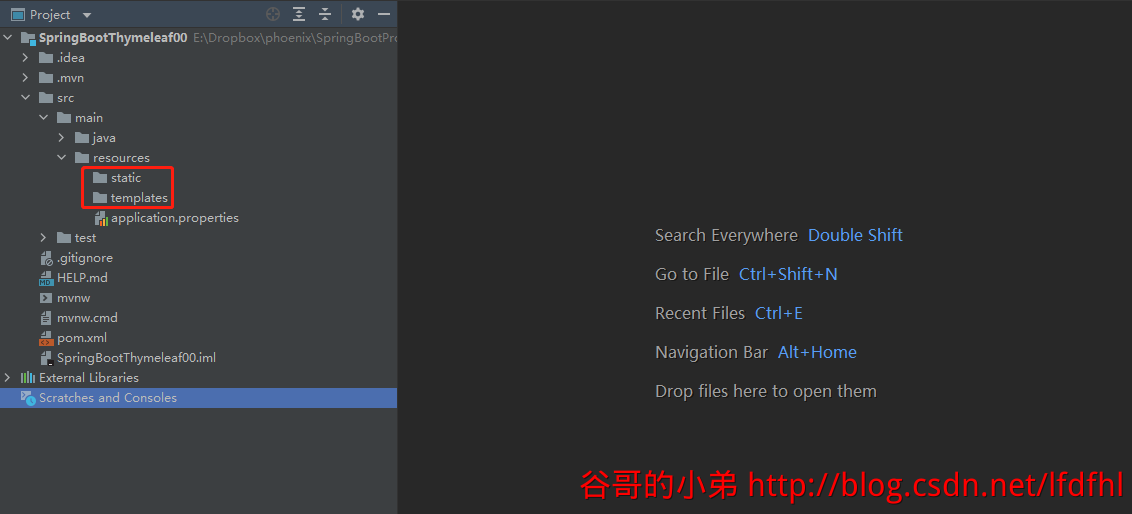
Task: Collapse the resources folder
Action: pos(62,157)
